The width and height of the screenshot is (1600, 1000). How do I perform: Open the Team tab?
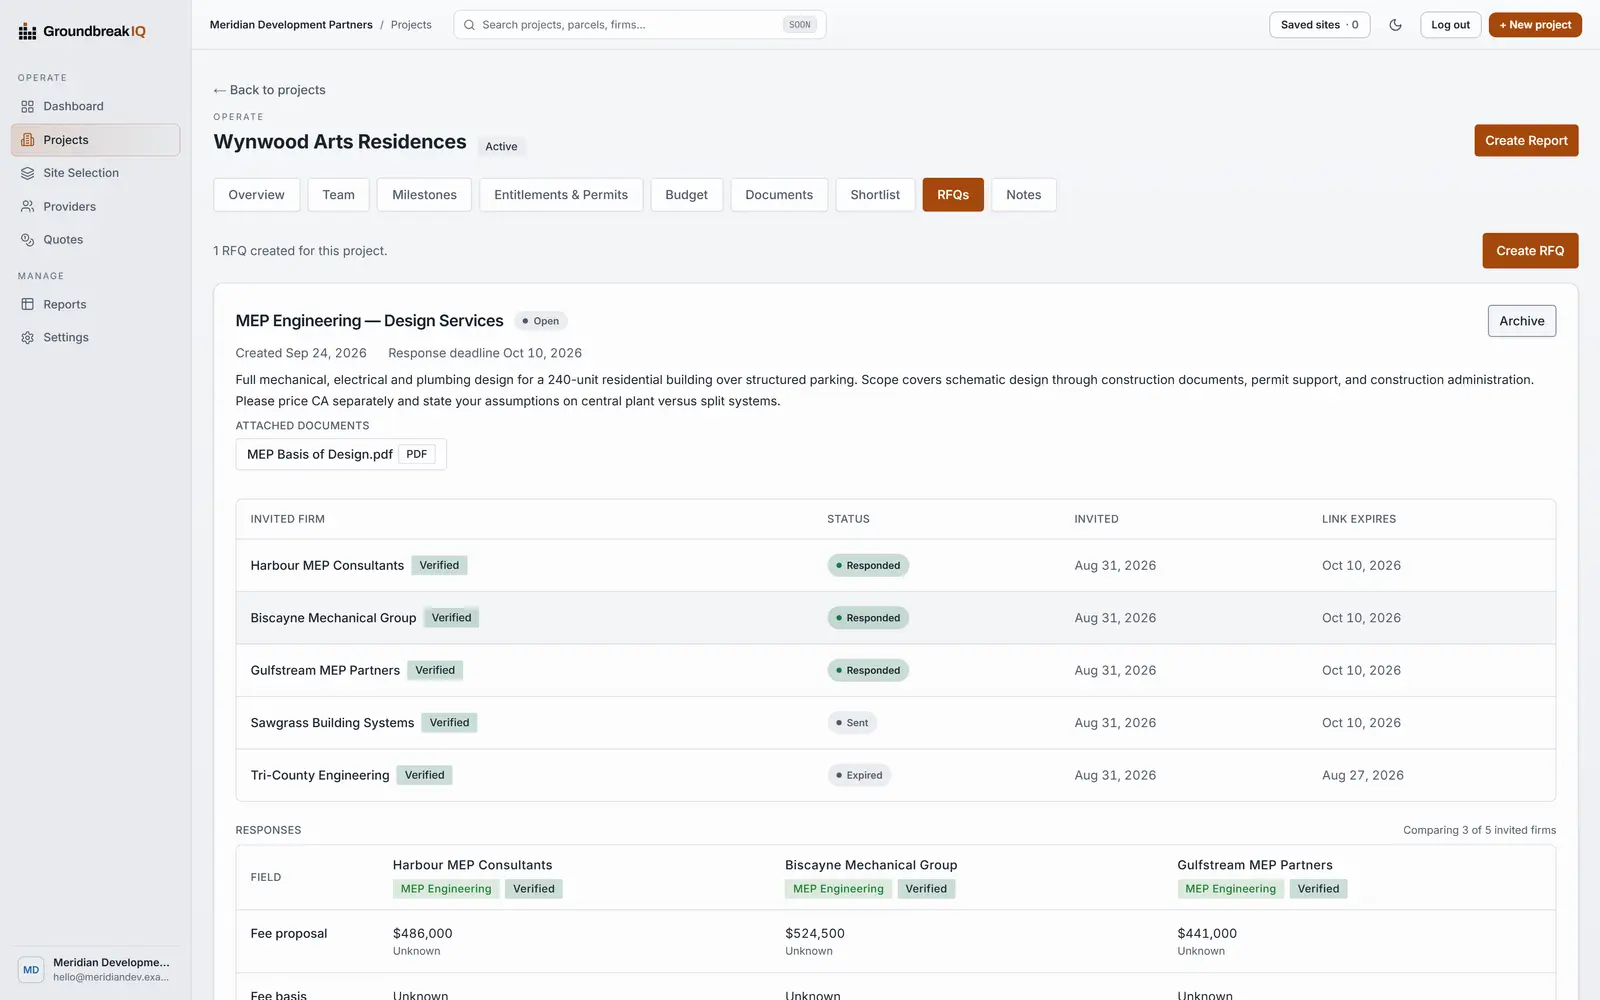point(338,195)
